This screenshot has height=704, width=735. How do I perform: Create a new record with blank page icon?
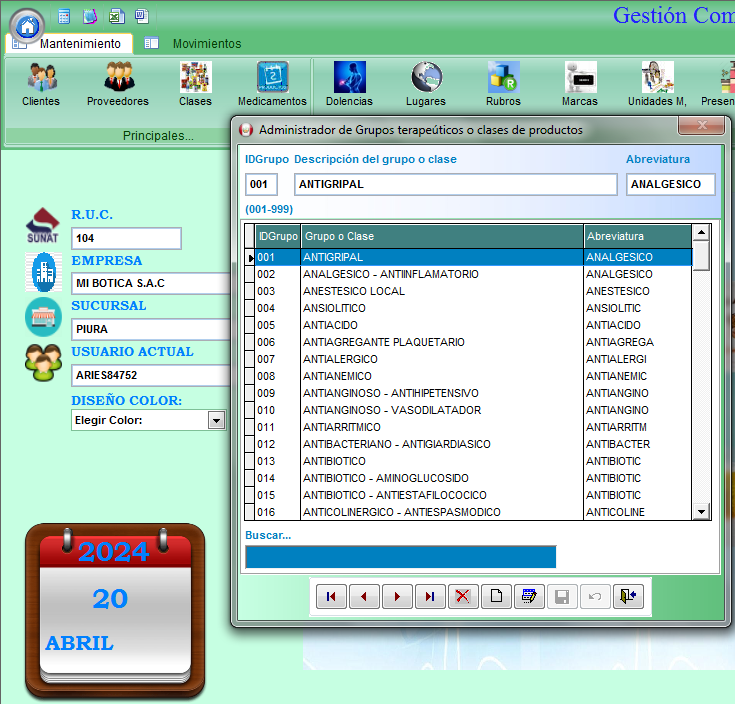tap(495, 597)
